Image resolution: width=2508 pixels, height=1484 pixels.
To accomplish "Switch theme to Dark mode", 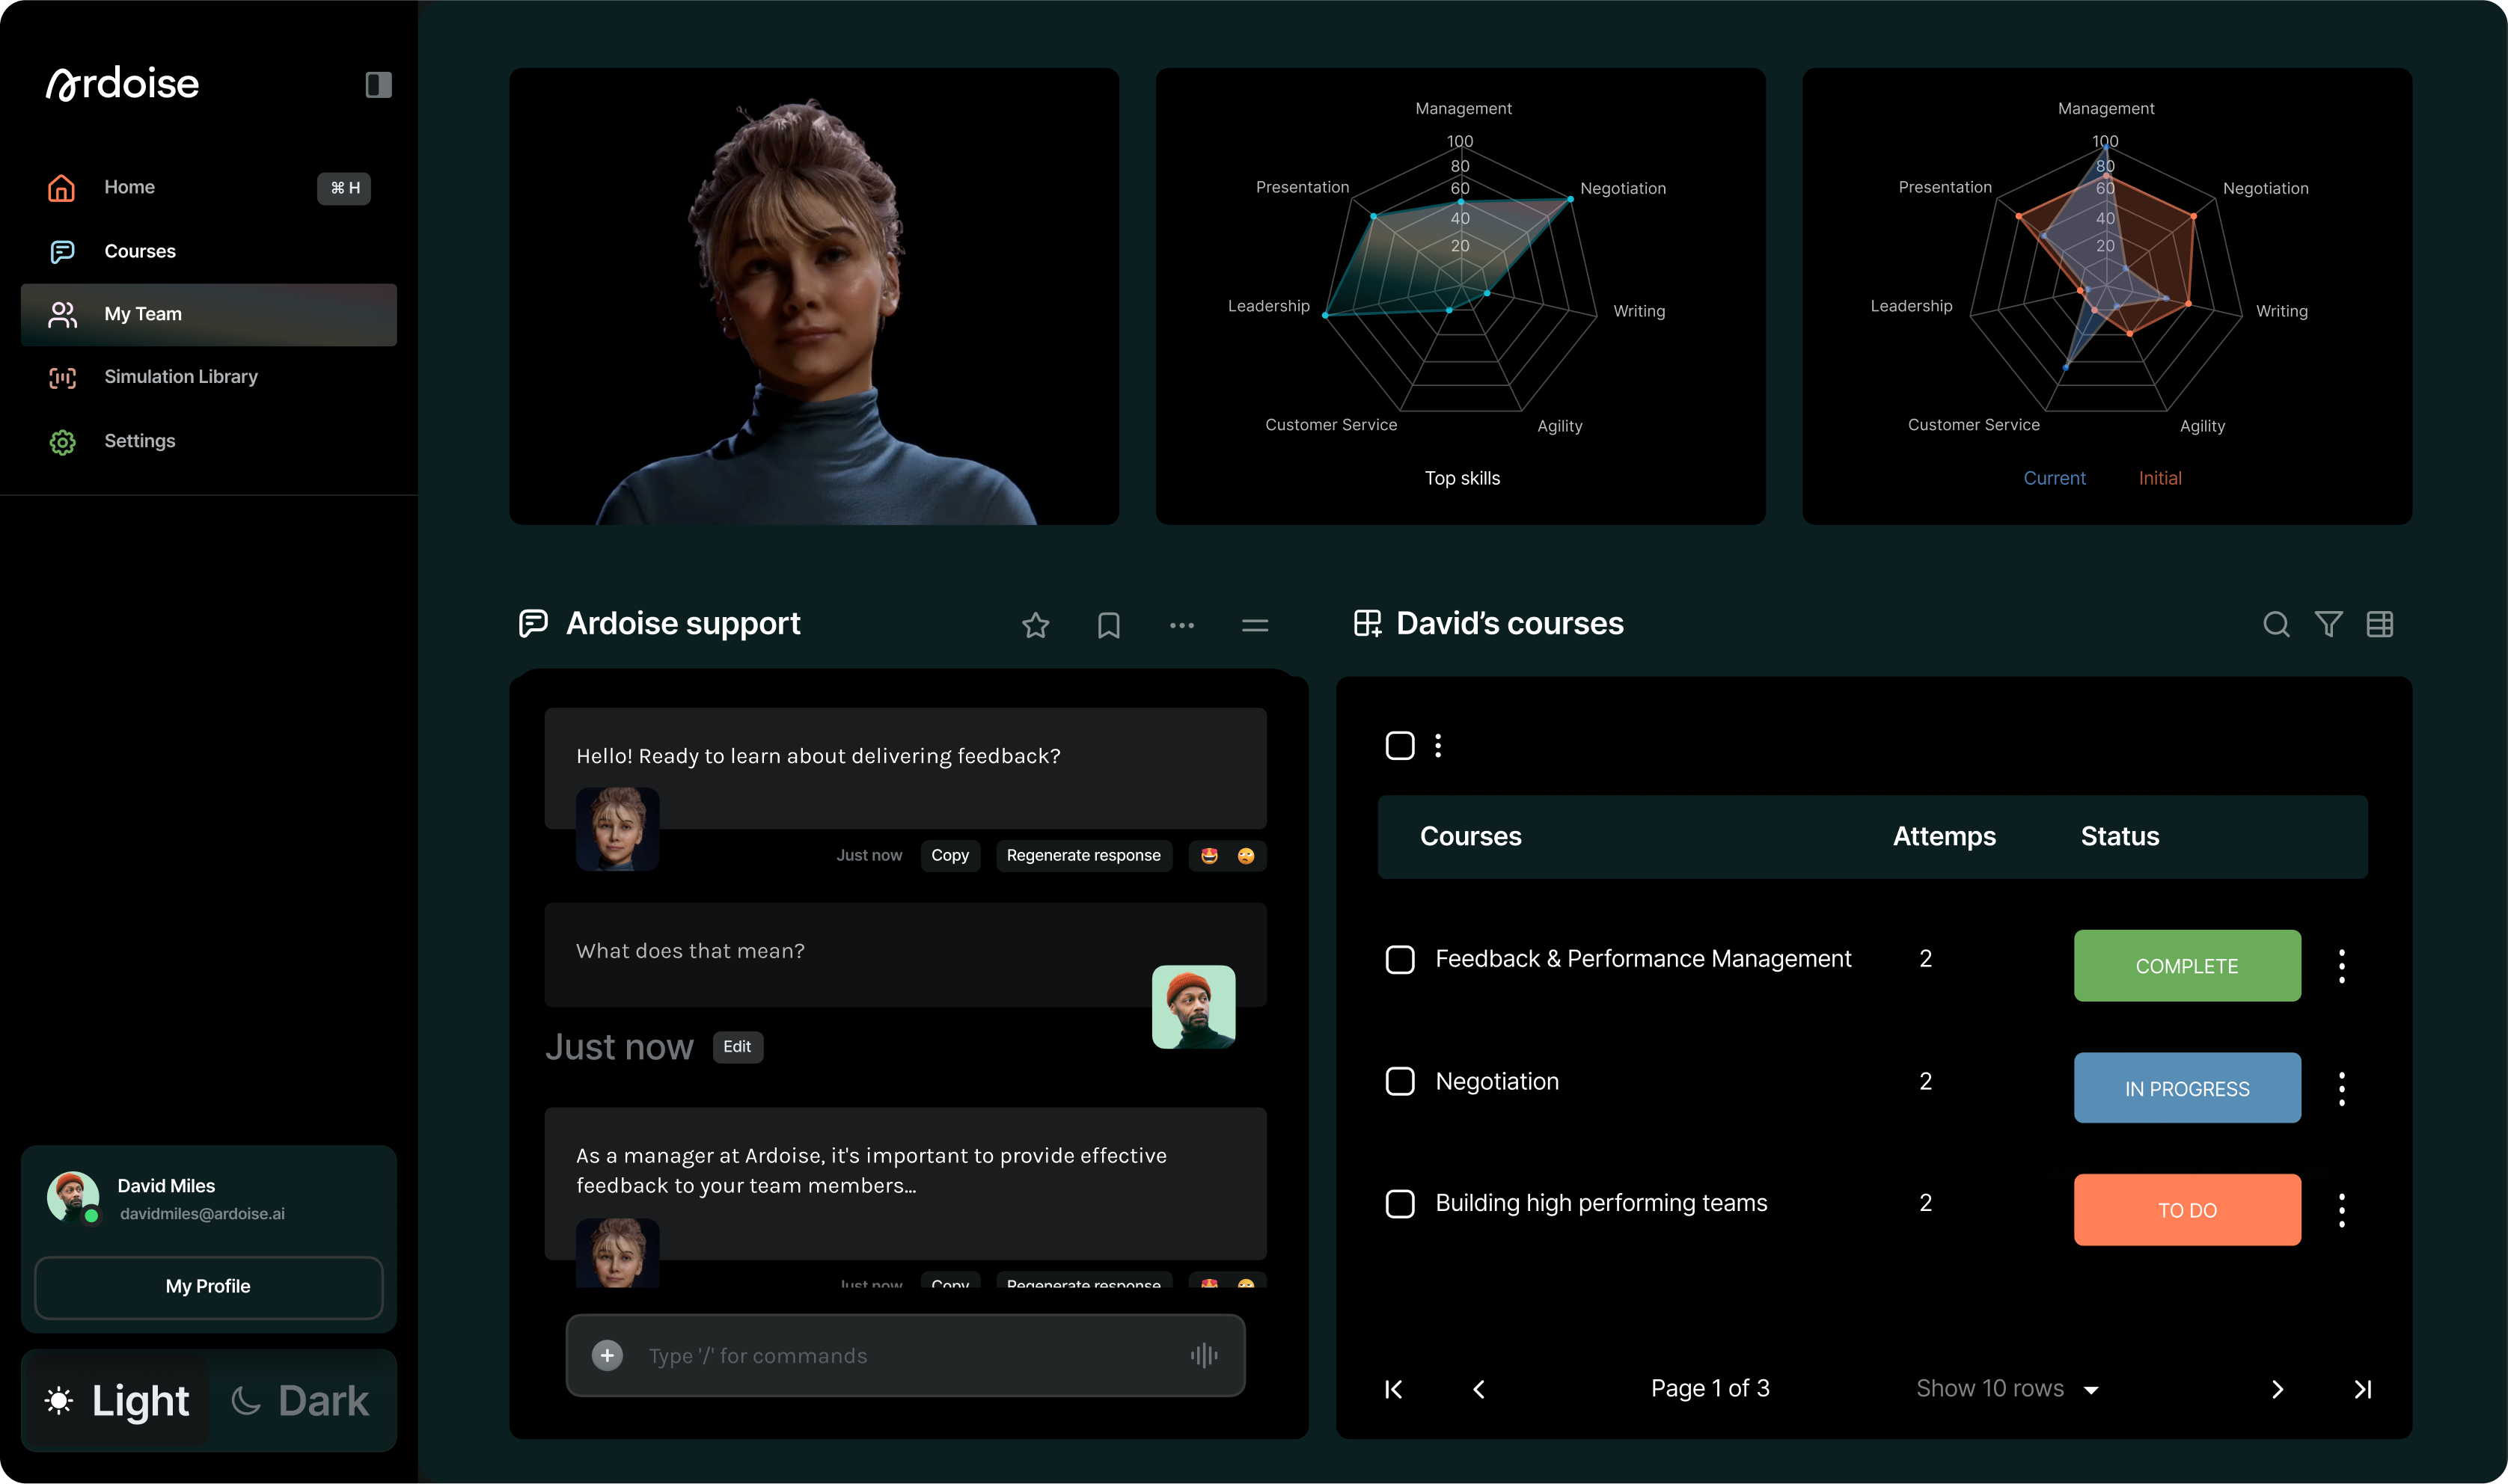I will (x=300, y=1401).
